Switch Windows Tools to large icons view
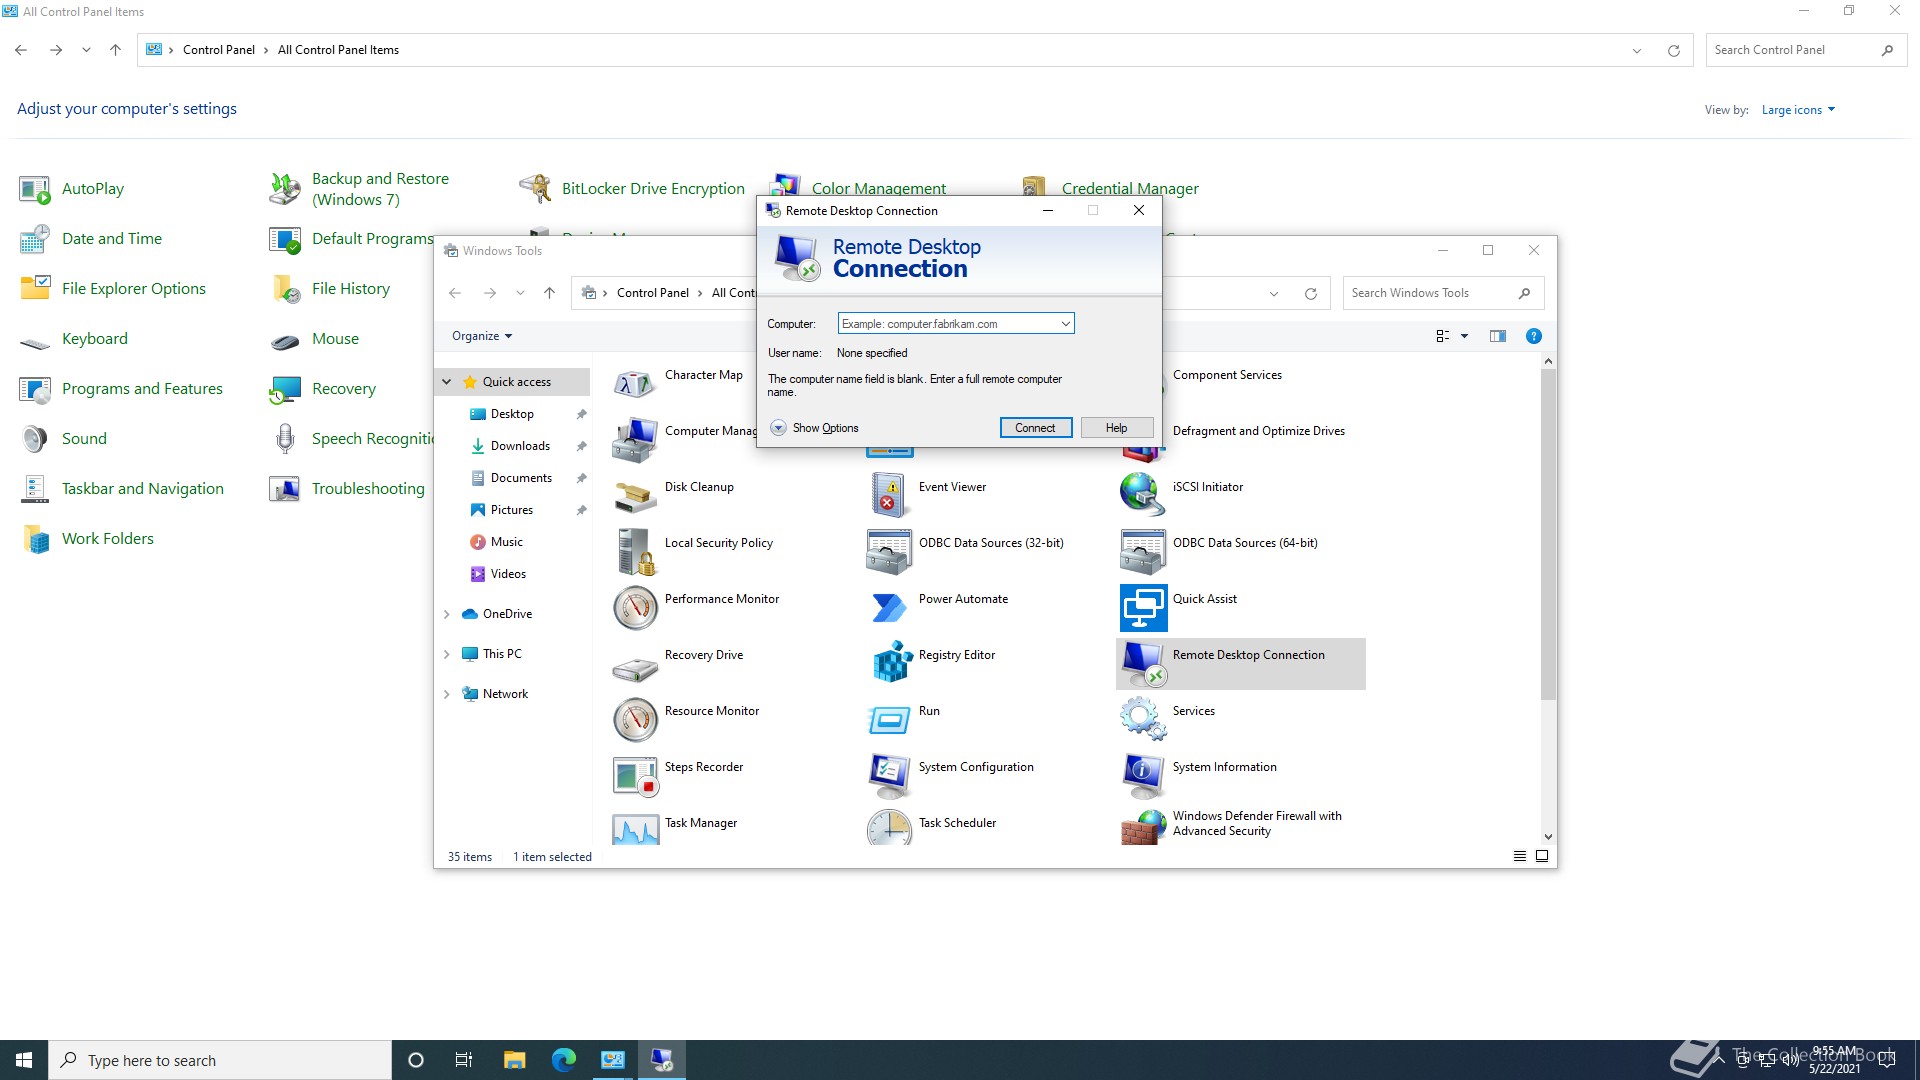Screen dimensions: 1920x1080 coord(1542,856)
